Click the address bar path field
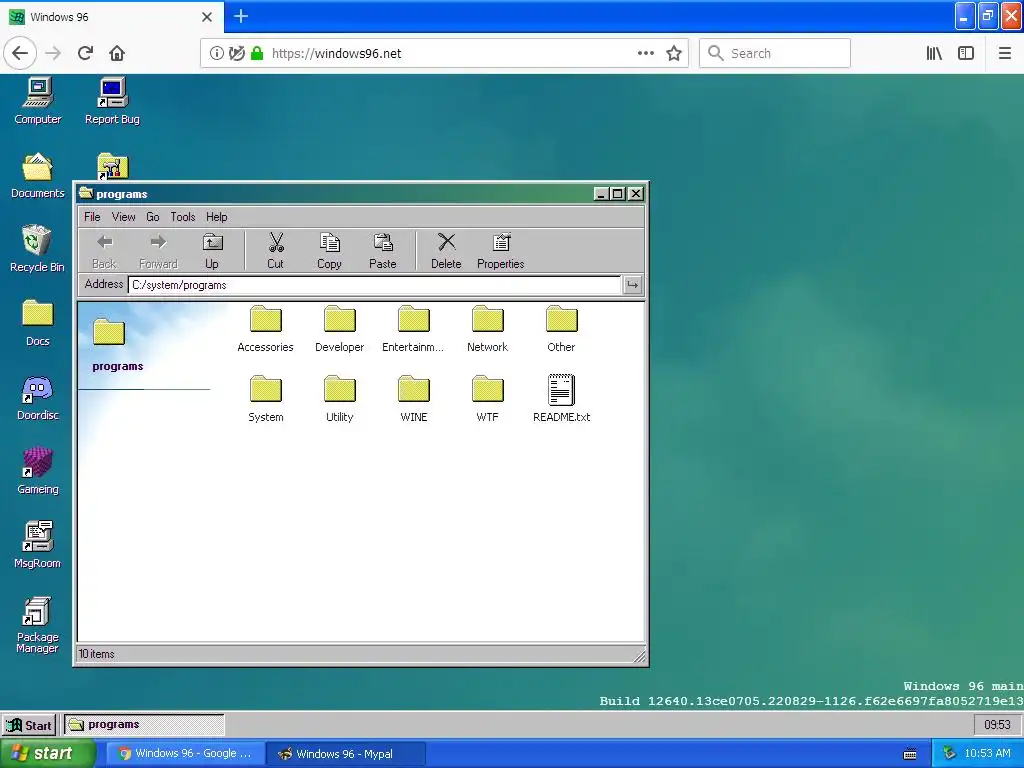Screen dimensions: 1024x768 pos(374,285)
